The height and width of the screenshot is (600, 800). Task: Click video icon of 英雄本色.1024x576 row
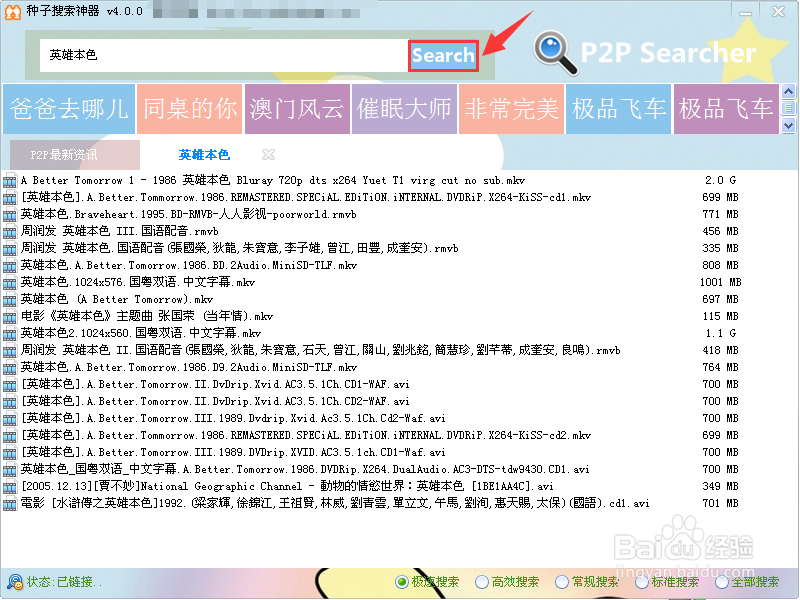(10, 283)
